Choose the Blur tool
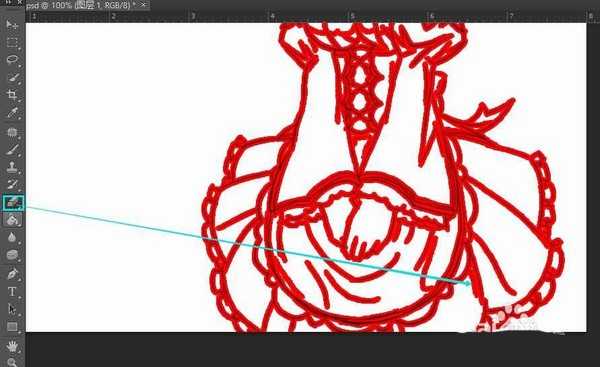 (12, 237)
